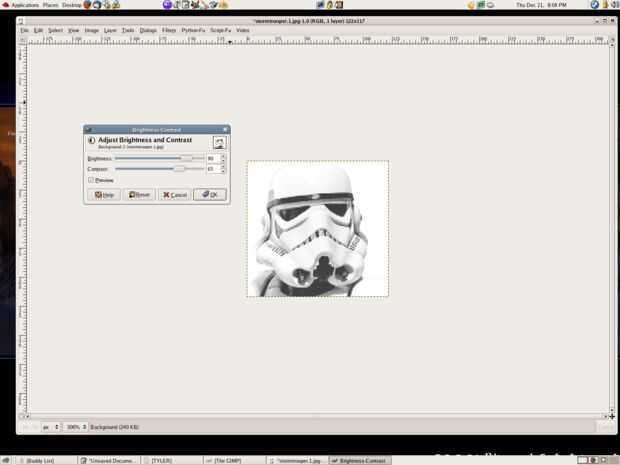Launch Firefox from top panel

pyautogui.click(x=87, y=5)
